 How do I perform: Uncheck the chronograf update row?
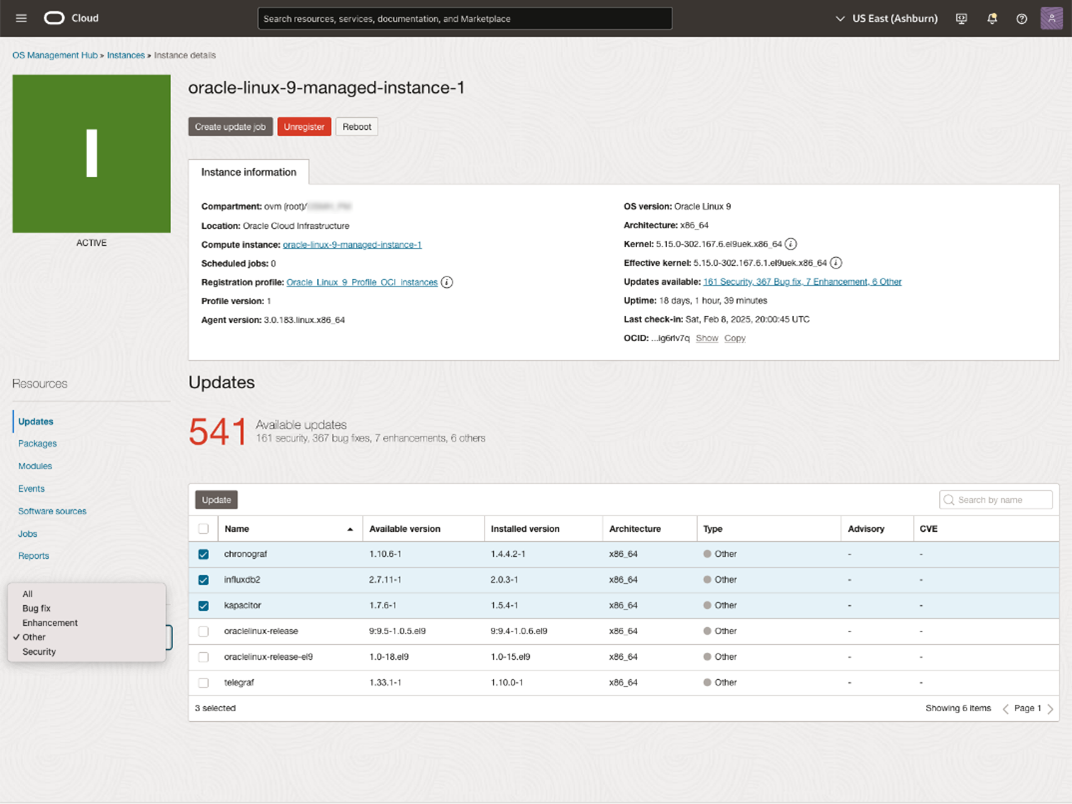[203, 554]
